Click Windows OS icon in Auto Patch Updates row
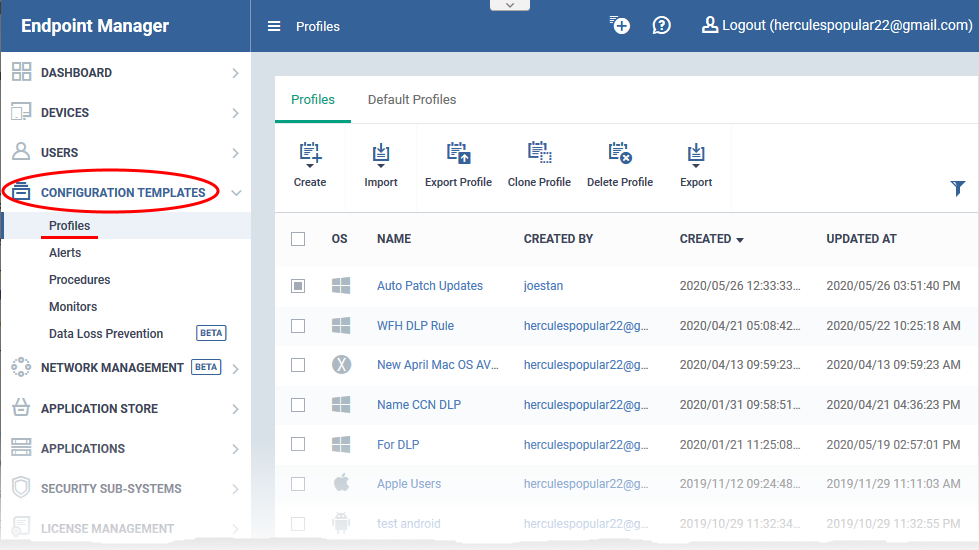Screen dimensions: 979x550 (x=341, y=286)
